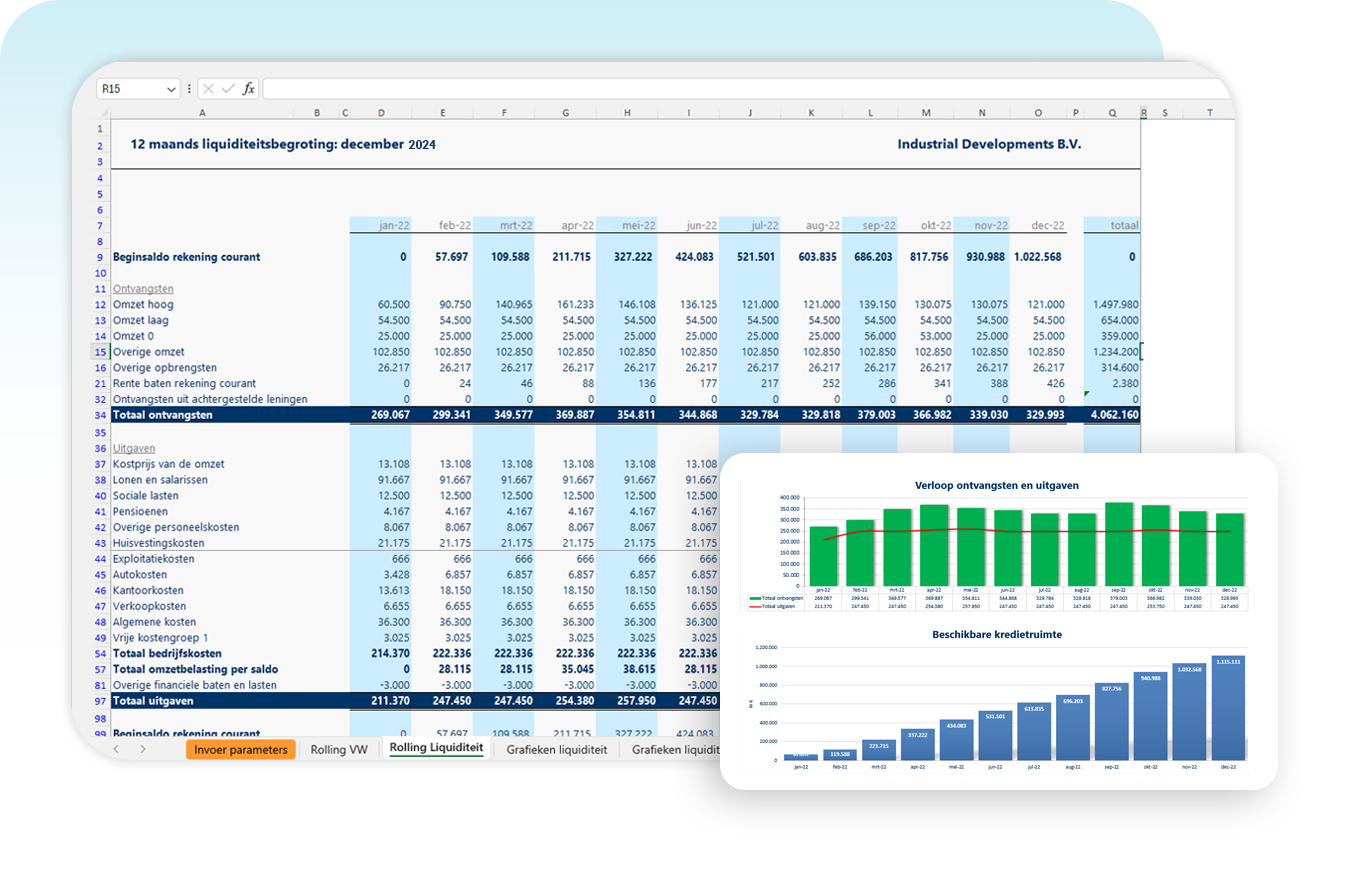Screen dimensions: 1368x894
Task: Click the title '12 maands liquiditeitsbegroting: december 2024'
Action: [x=283, y=144]
